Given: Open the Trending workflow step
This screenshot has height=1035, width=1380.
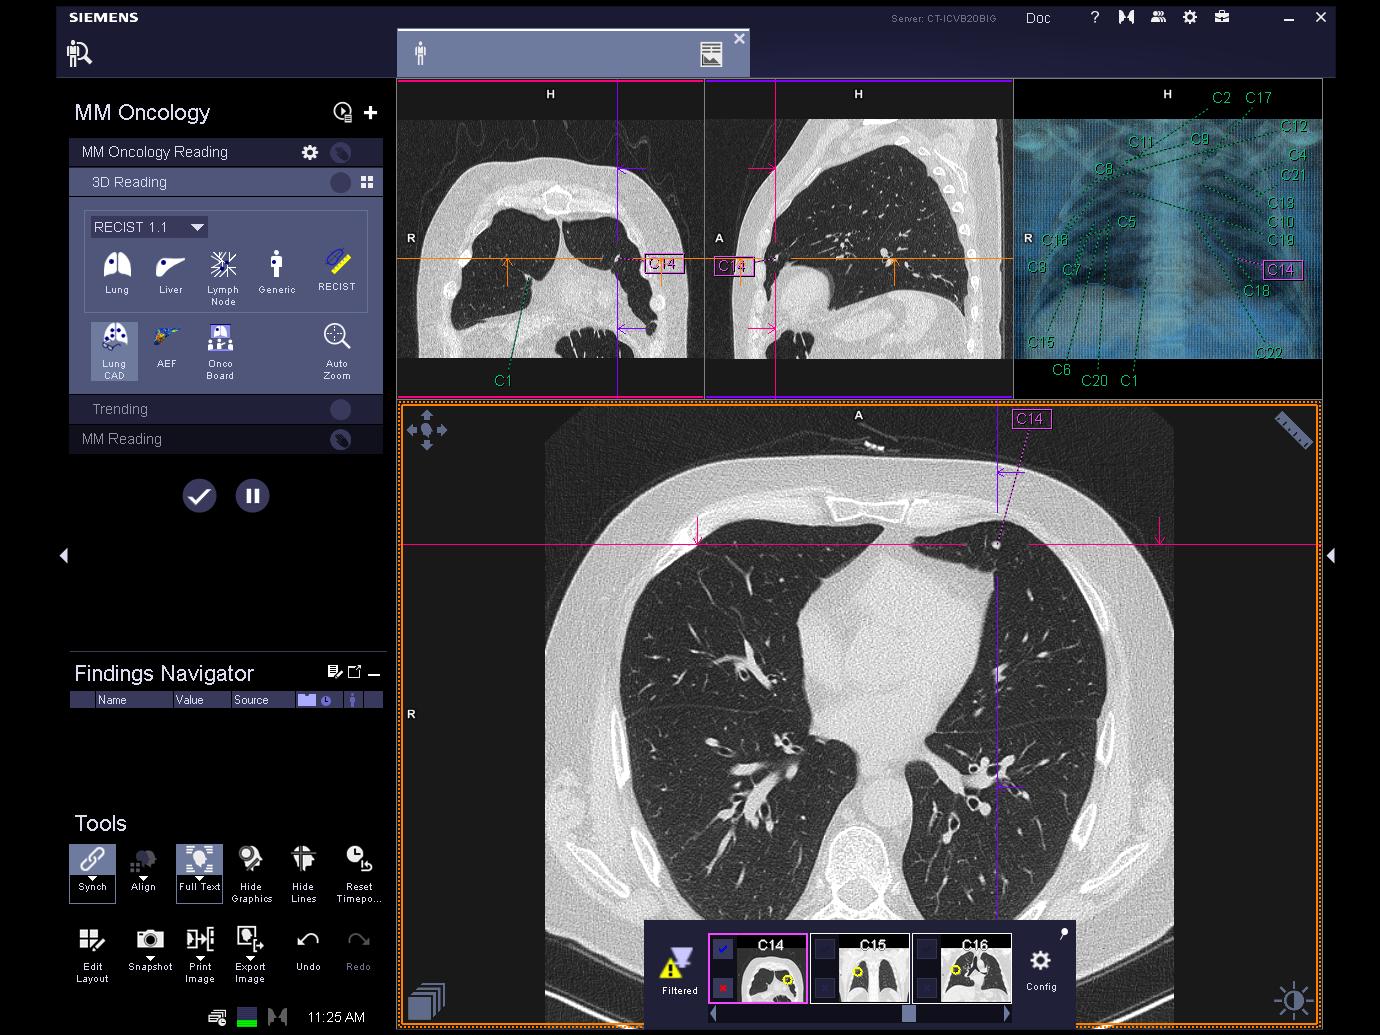Looking at the screenshot, I should pos(120,409).
